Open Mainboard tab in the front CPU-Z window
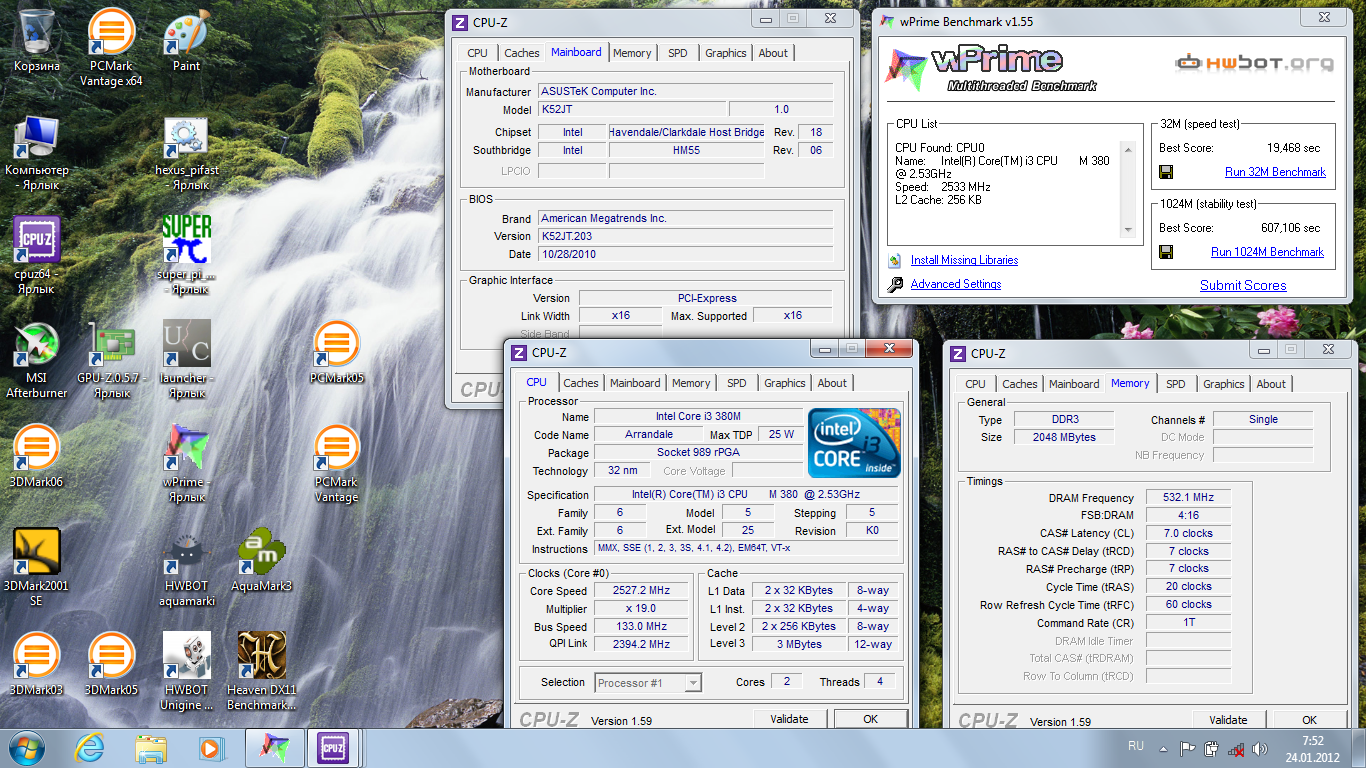 [635, 383]
